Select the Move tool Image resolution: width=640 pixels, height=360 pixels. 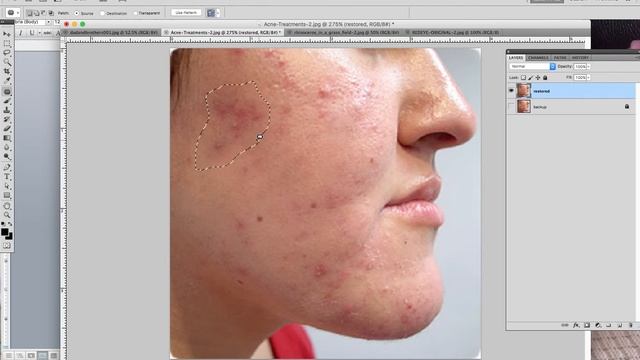point(7,34)
